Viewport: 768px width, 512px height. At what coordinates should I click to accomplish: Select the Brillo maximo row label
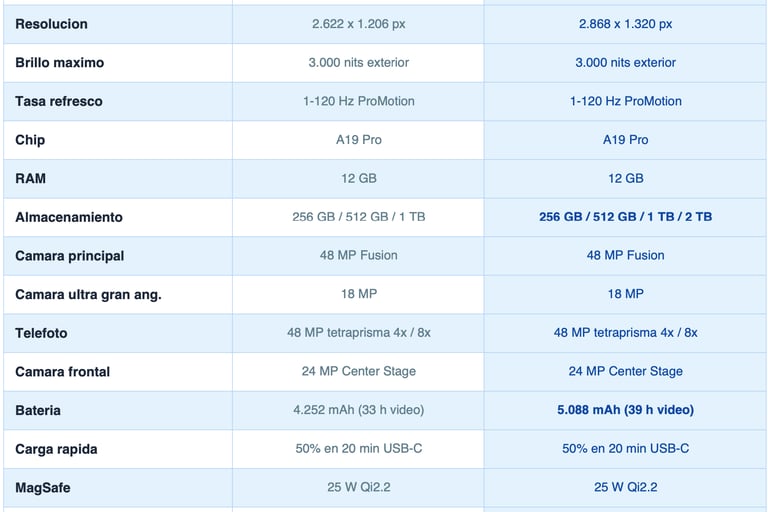tap(60, 63)
